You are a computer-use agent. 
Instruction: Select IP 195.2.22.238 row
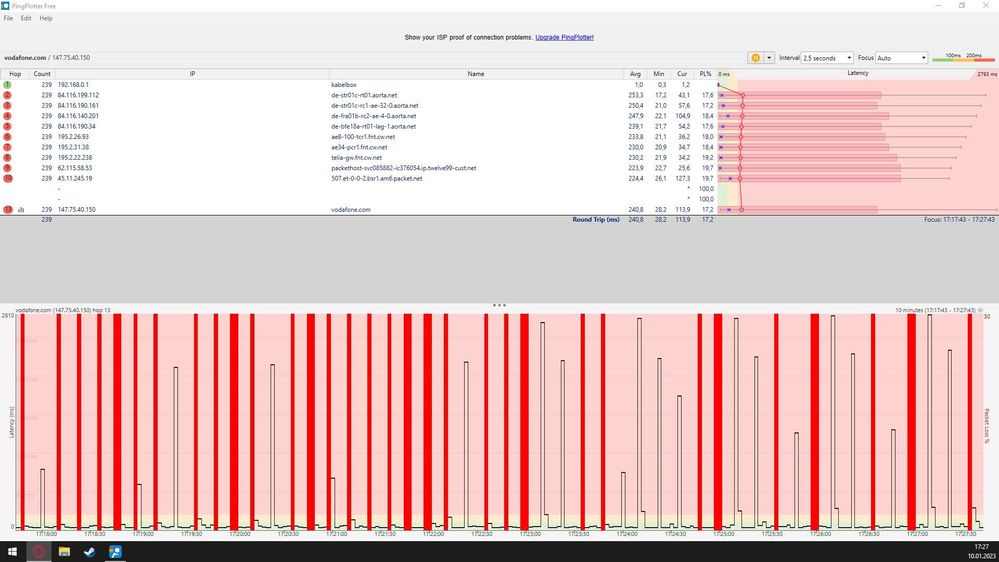[x=75, y=157]
